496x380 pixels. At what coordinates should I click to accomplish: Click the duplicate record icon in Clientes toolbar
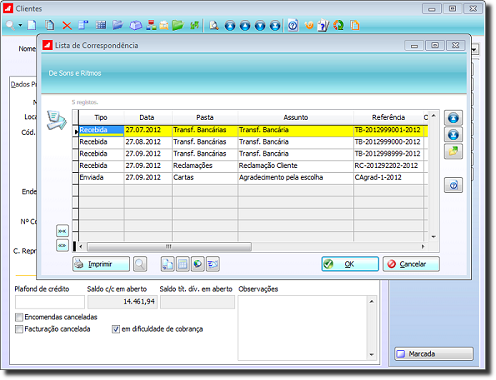pos(49,25)
